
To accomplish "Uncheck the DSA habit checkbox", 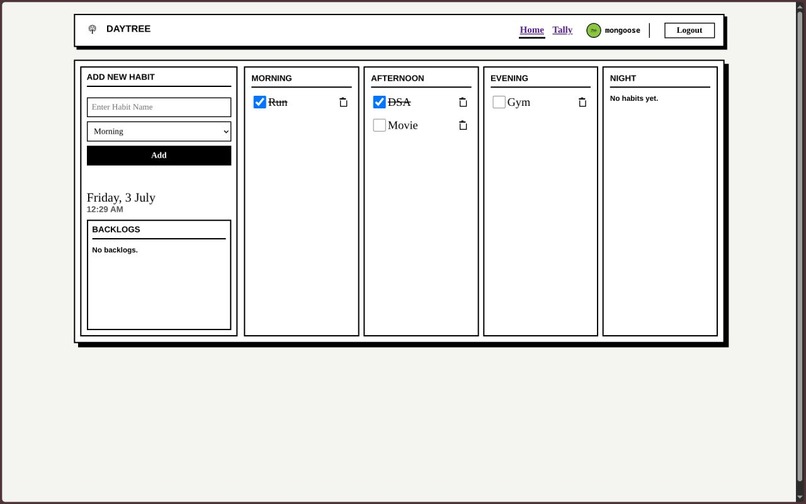I will (379, 102).
